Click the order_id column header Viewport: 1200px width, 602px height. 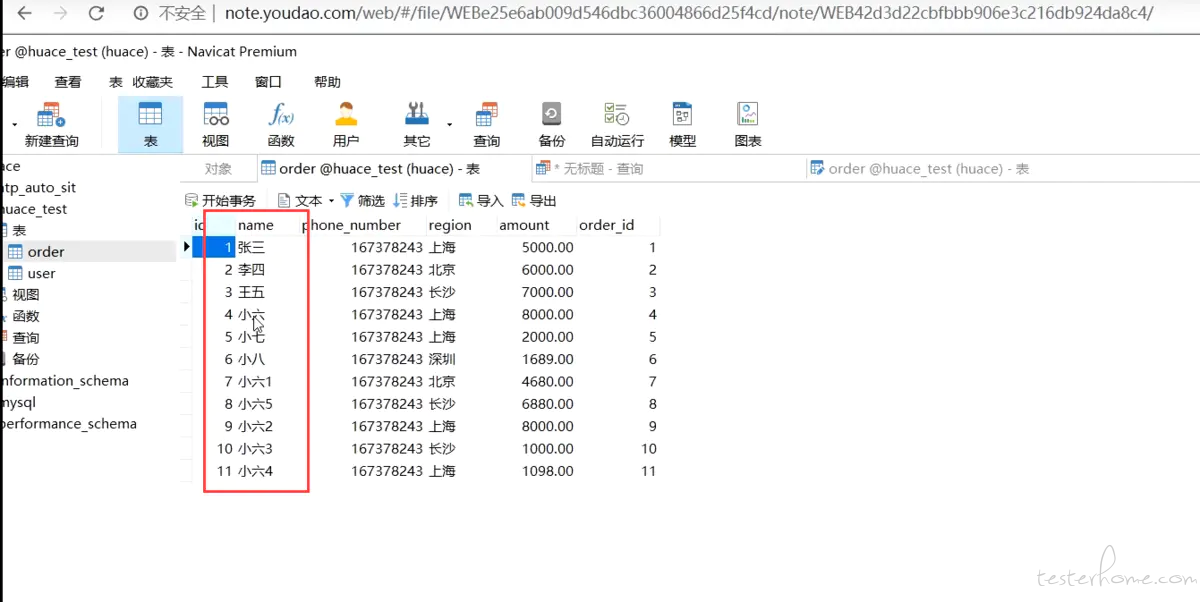point(606,225)
